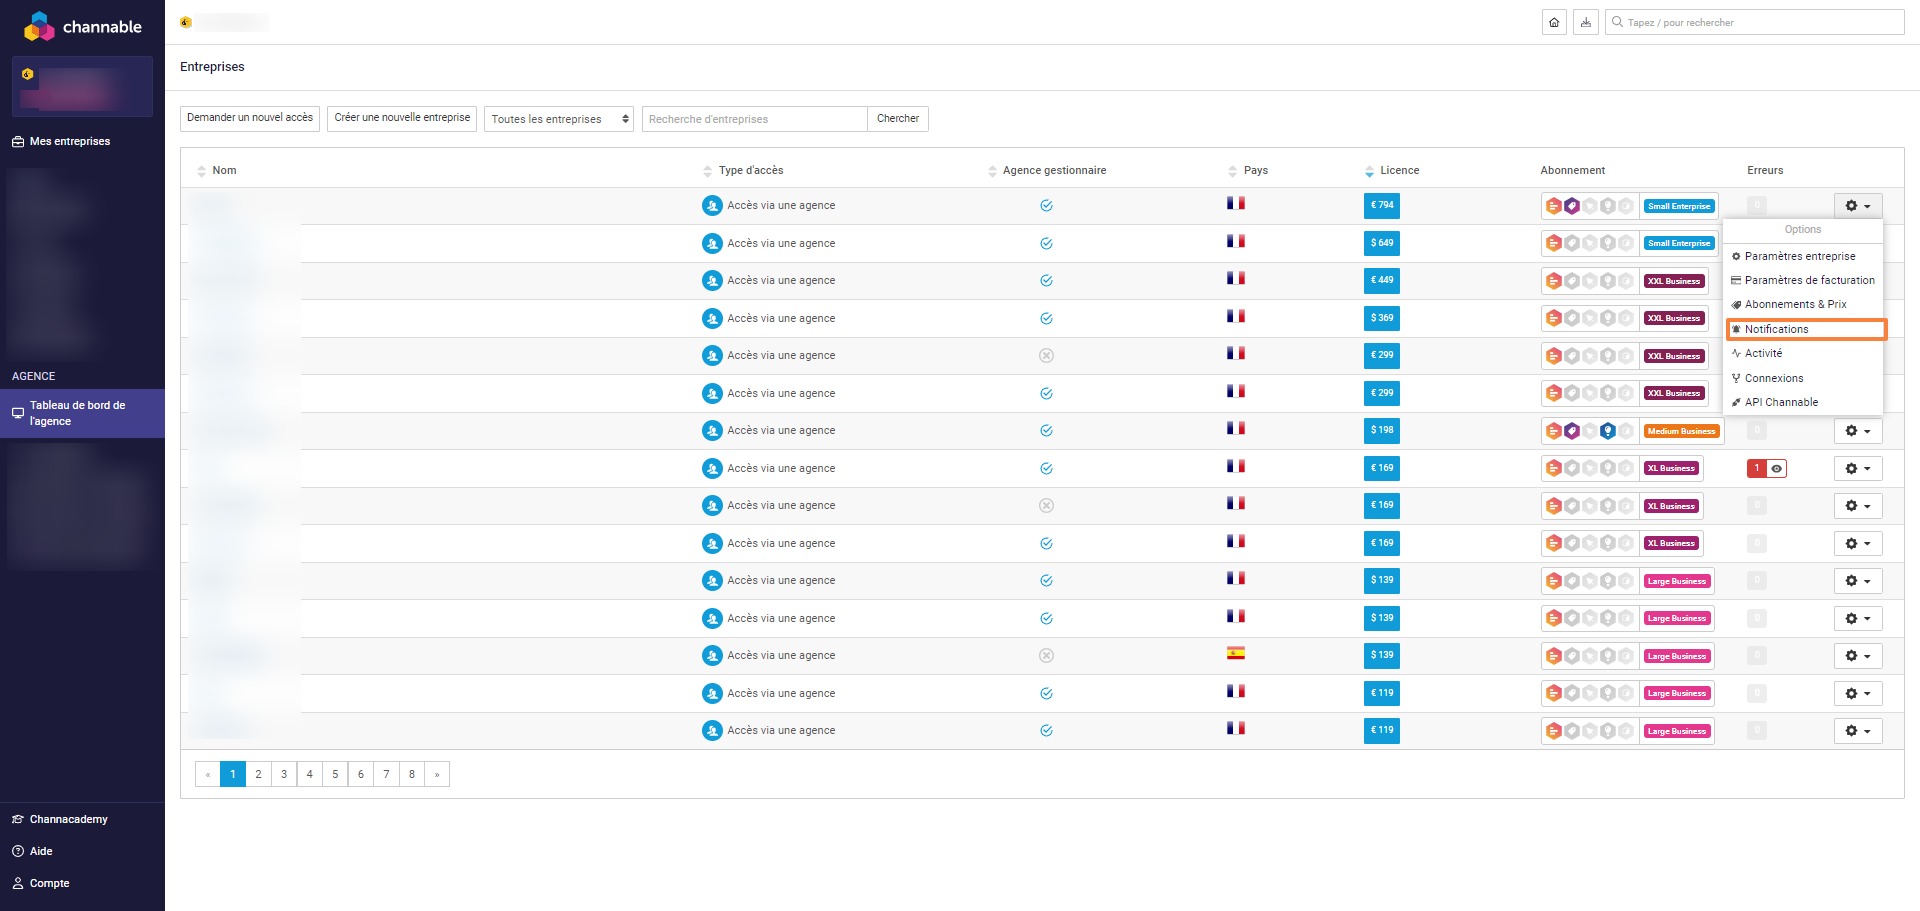Click the sort arrows next to Licence
The height and width of the screenshot is (911, 1920).
point(1369,171)
